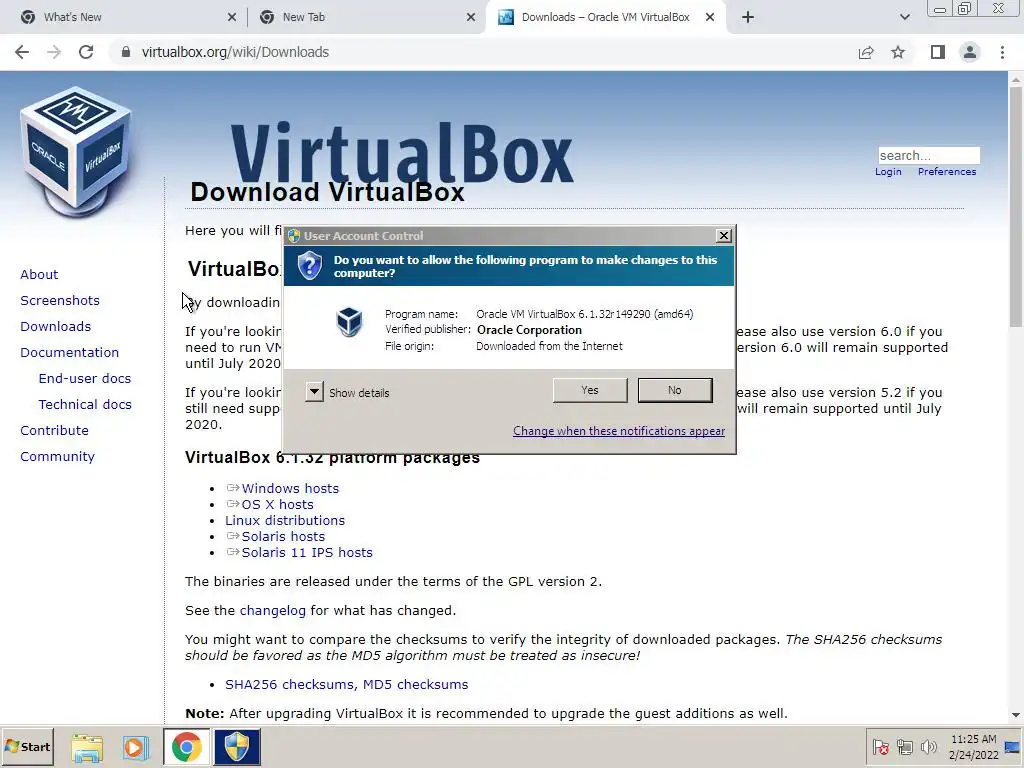The height and width of the screenshot is (768, 1024).
Task: Click the lock icon in address bar
Action: click(x=126, y=52)
